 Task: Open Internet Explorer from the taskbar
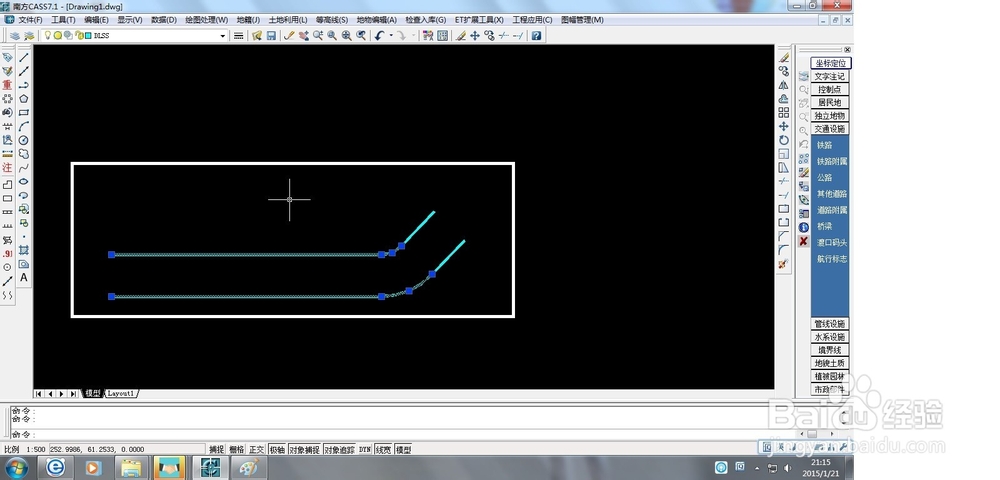pyautogui.click(x=55, y=468)
